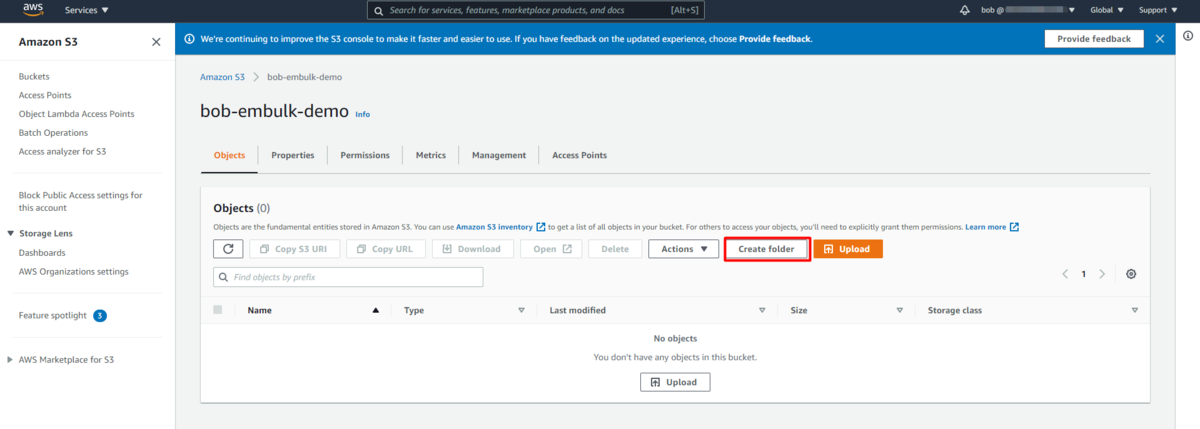Refresh the objects list

point(228,249)
